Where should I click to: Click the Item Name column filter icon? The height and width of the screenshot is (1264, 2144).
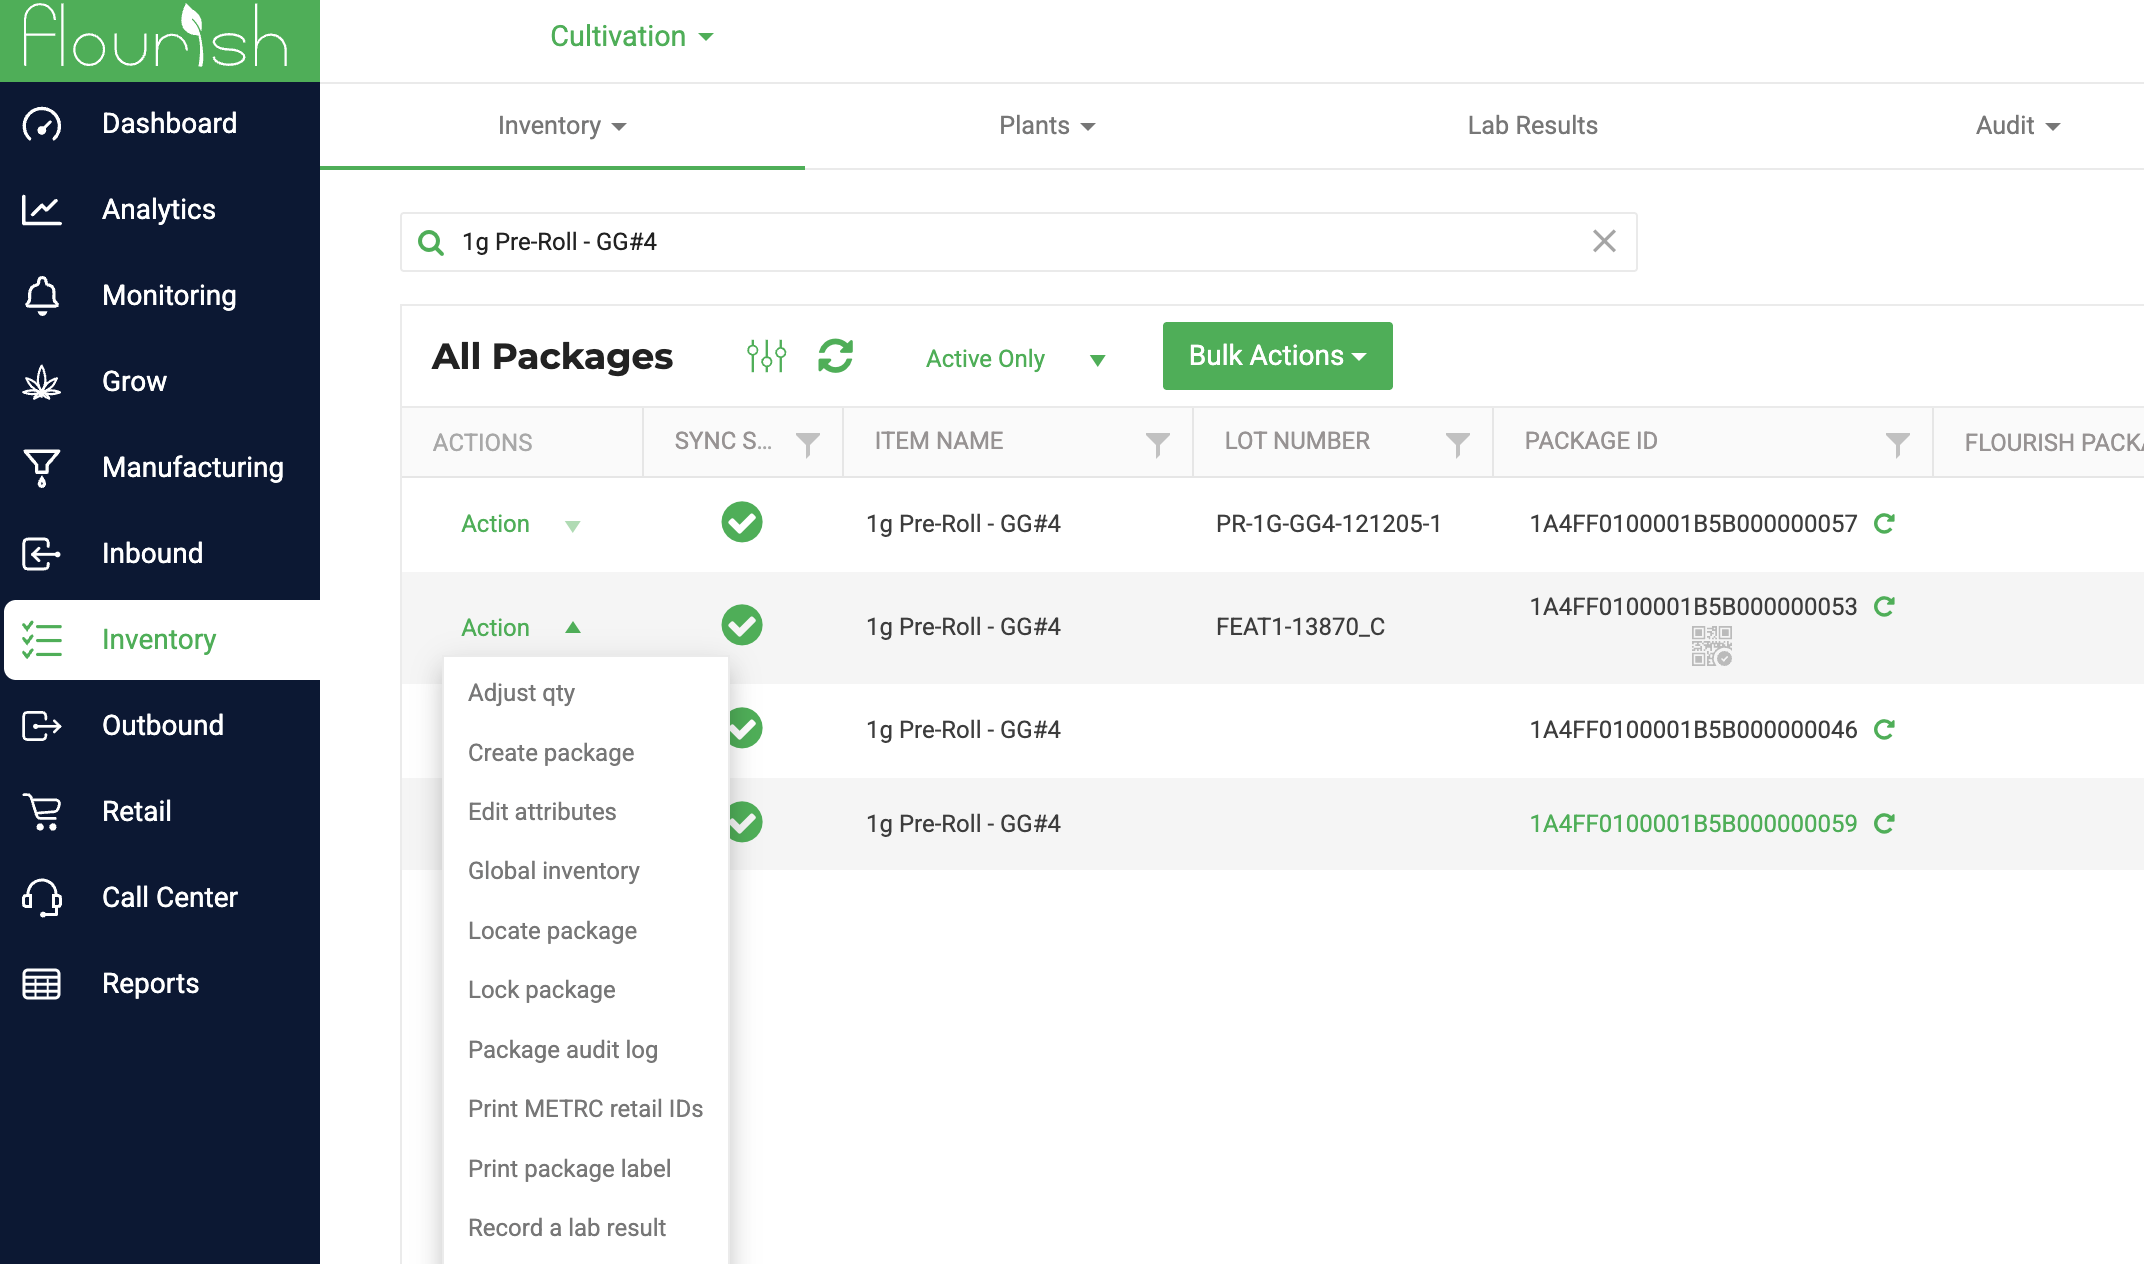click(1157, 443)
